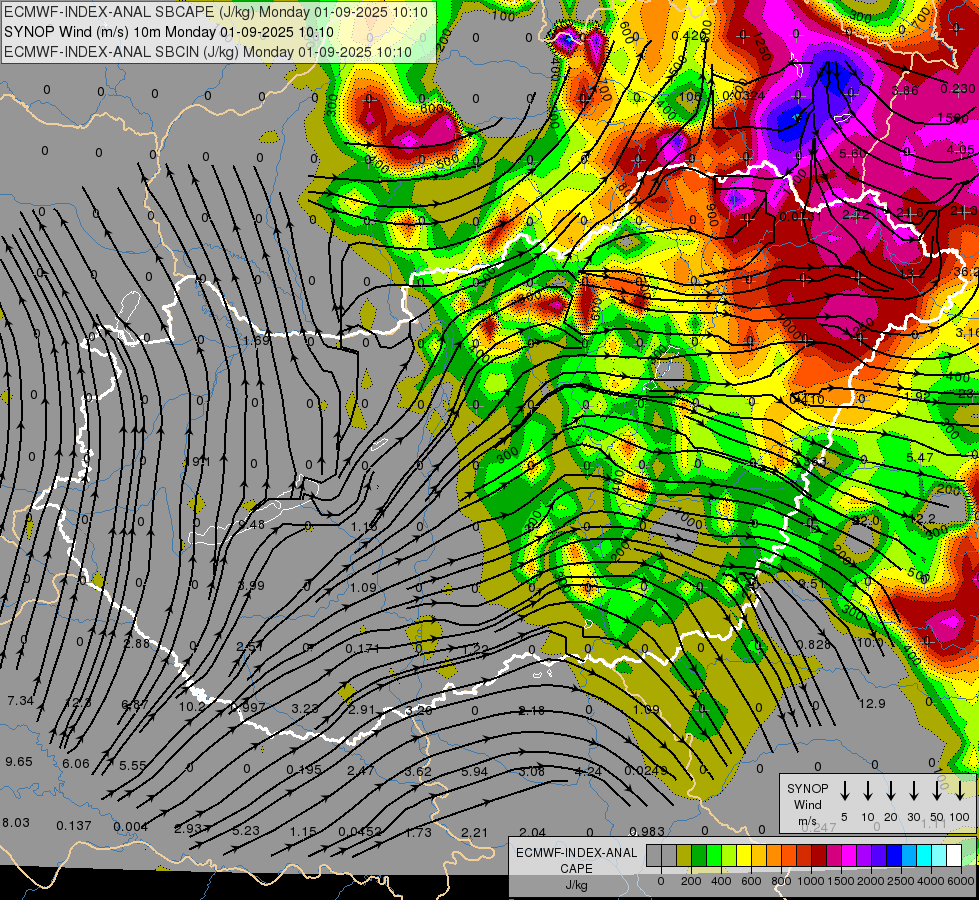Click the 200 tick label on the CAPE scale
The image size is (979, 900).
(x=691, y=881)
